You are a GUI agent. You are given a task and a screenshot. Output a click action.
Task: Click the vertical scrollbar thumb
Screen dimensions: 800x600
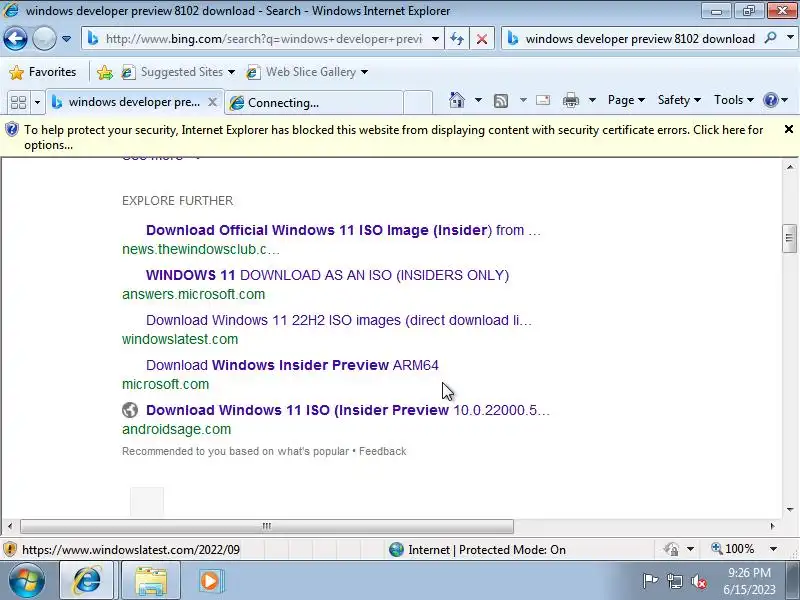[x=789, y=238]
